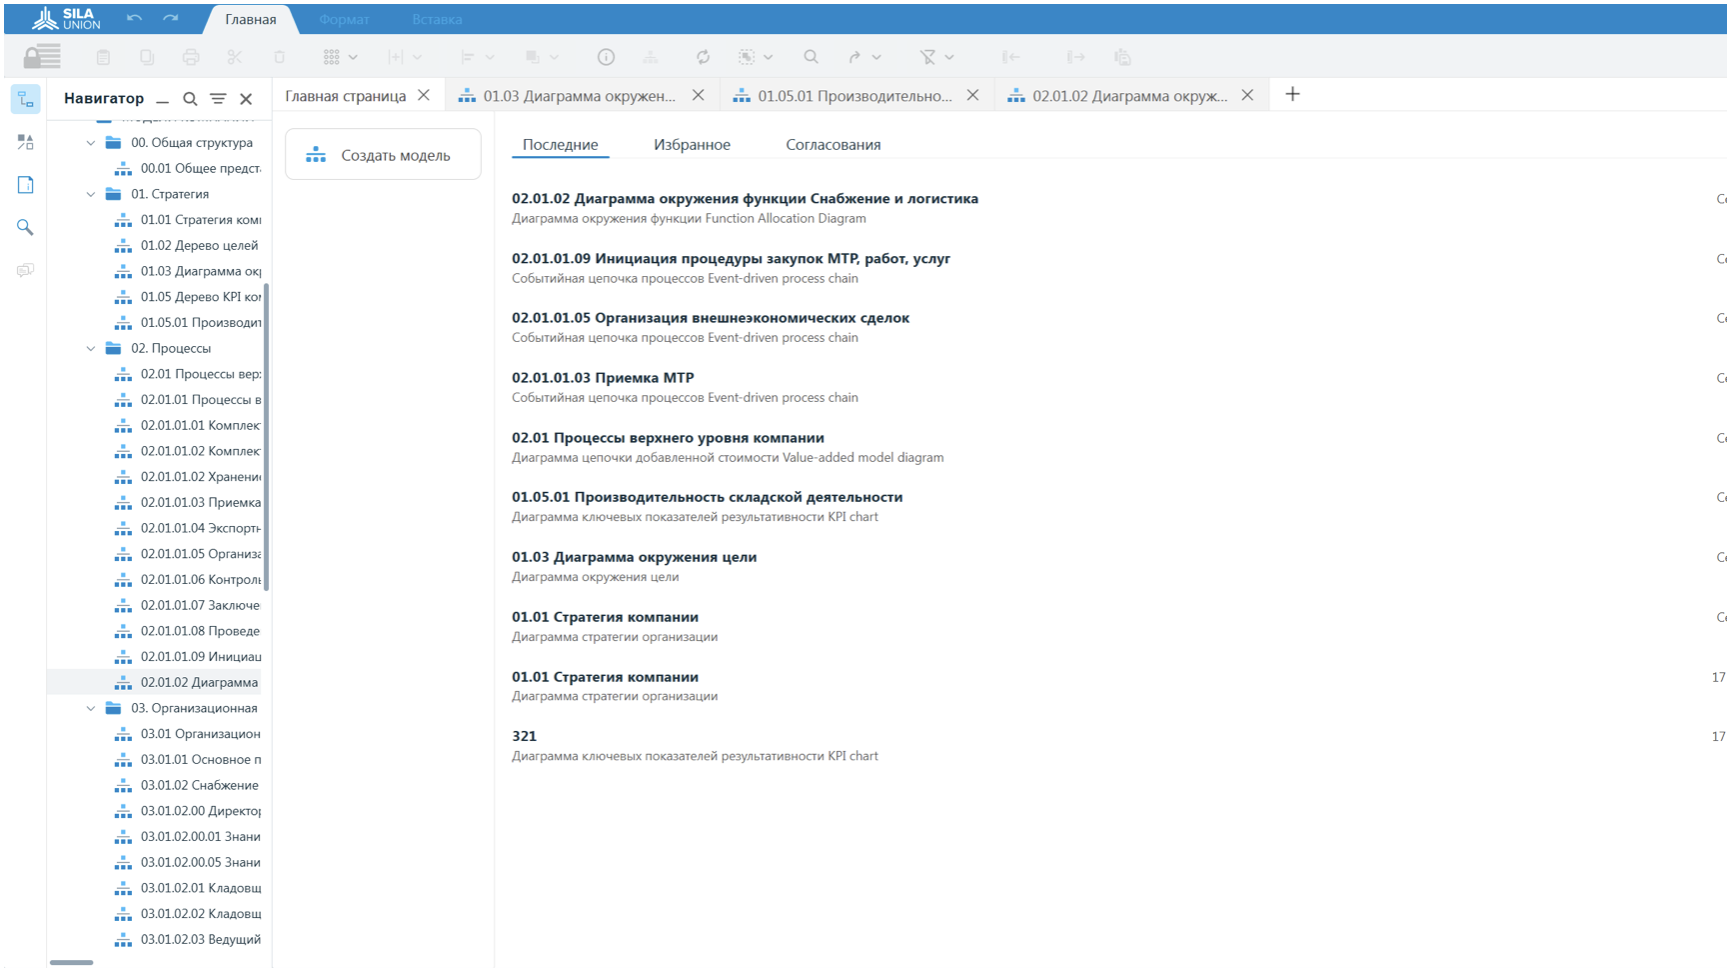This screenshot has height=968, width=1728.
Task: Open the comments icon in the left sidebar
Action: pos(25,270)
